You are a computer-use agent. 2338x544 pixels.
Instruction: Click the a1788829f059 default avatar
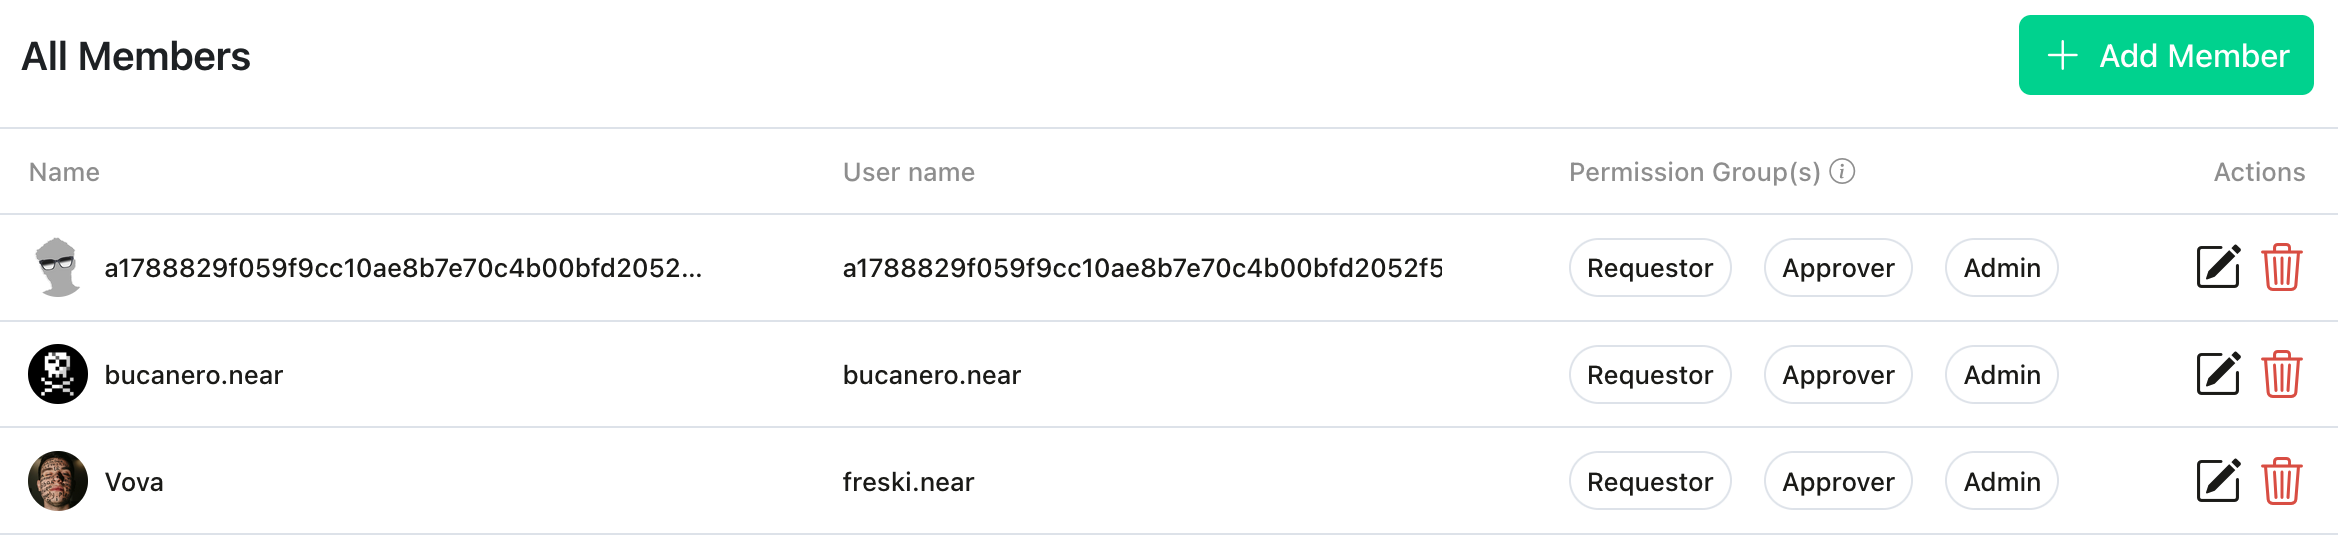[58, 267]
